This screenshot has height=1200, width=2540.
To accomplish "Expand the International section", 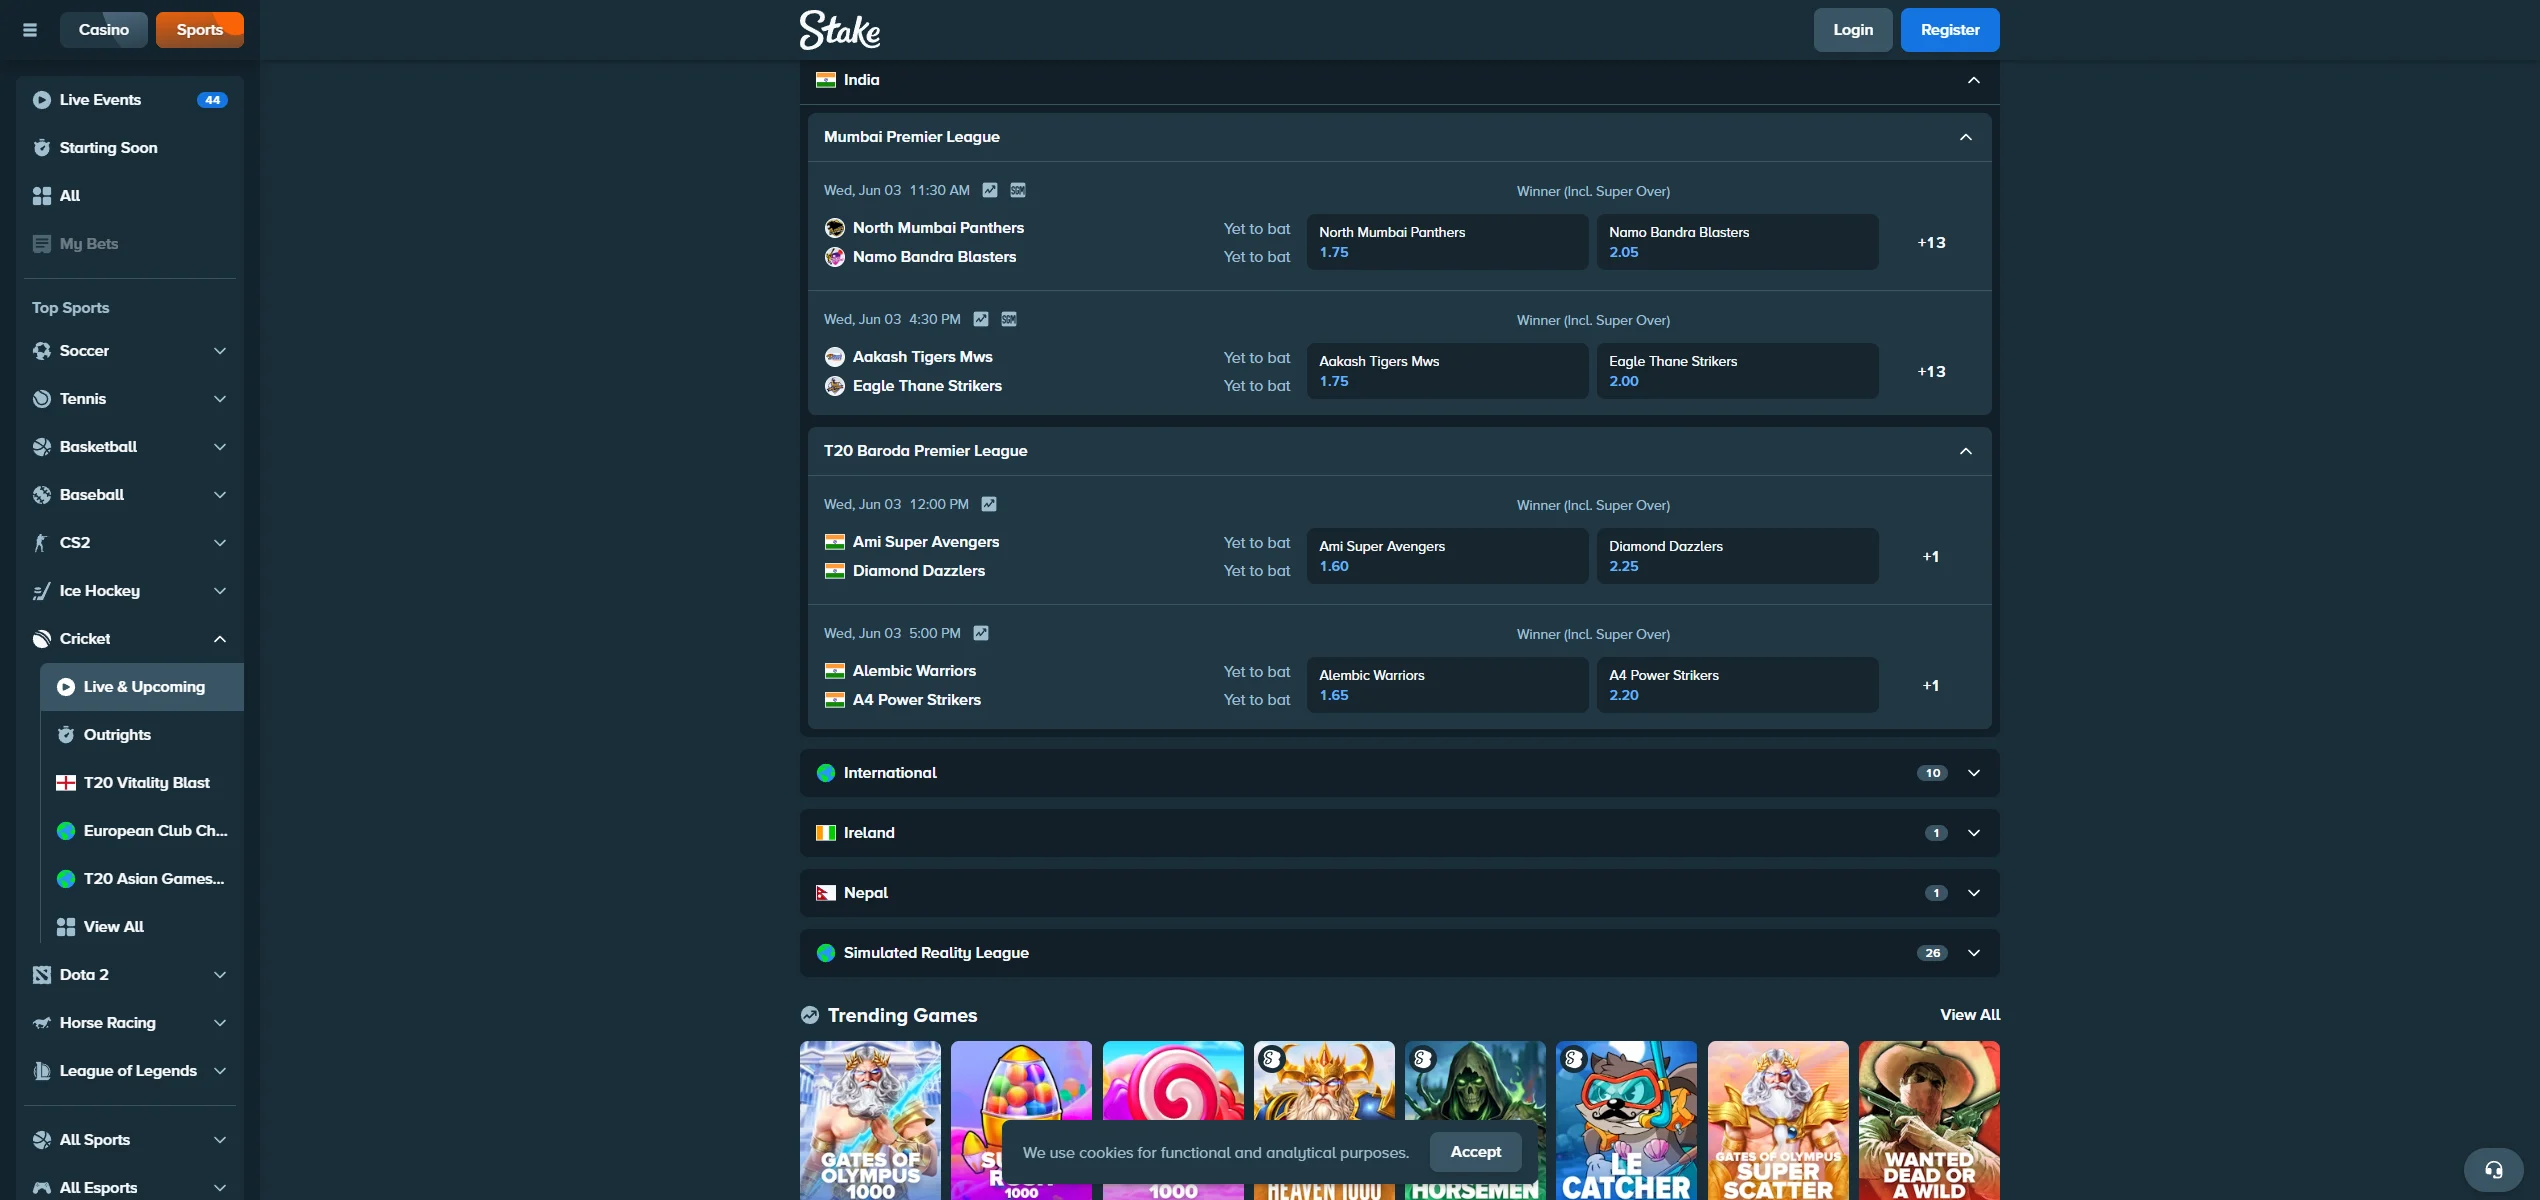I will (x=1974, y=773).
